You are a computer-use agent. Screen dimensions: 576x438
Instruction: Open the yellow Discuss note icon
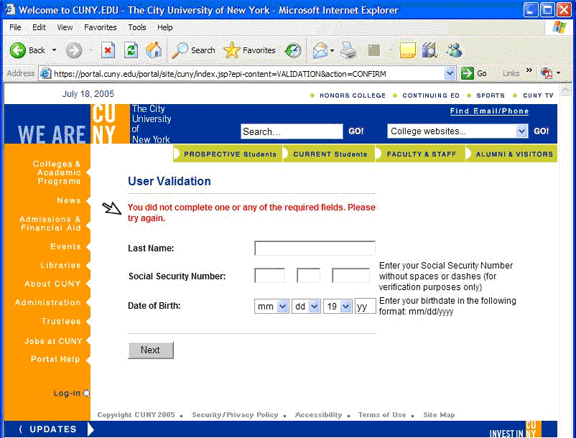408,50
